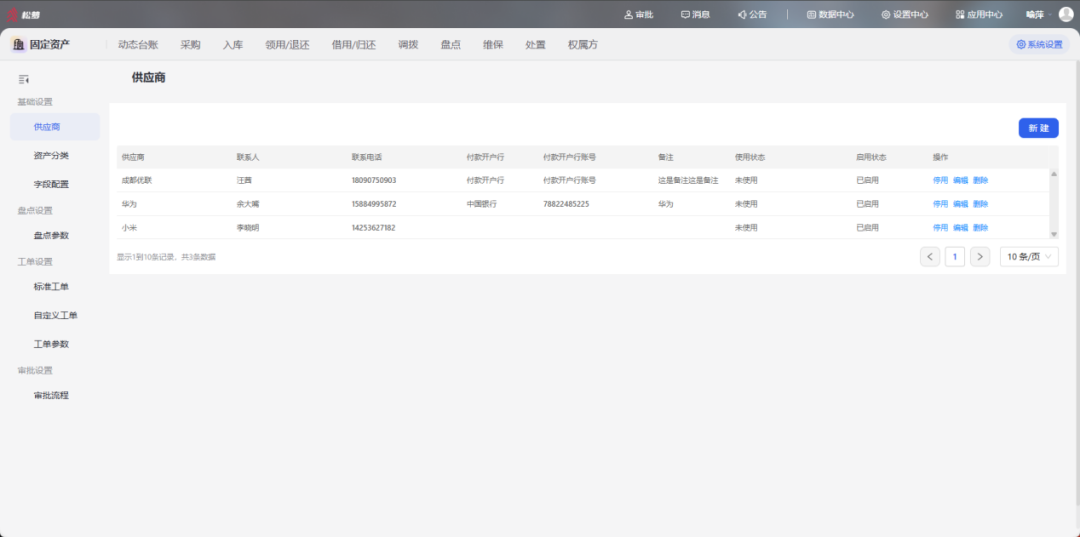Go to previous page arrow in pagination
The image size is (1080, 537).
coord(930,257)
